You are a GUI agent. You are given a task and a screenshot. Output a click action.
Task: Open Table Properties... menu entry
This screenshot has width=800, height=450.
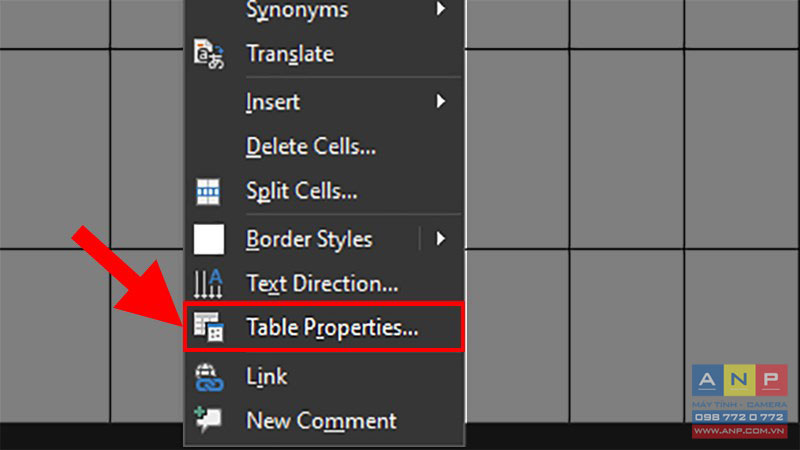[x=324, y=327]
